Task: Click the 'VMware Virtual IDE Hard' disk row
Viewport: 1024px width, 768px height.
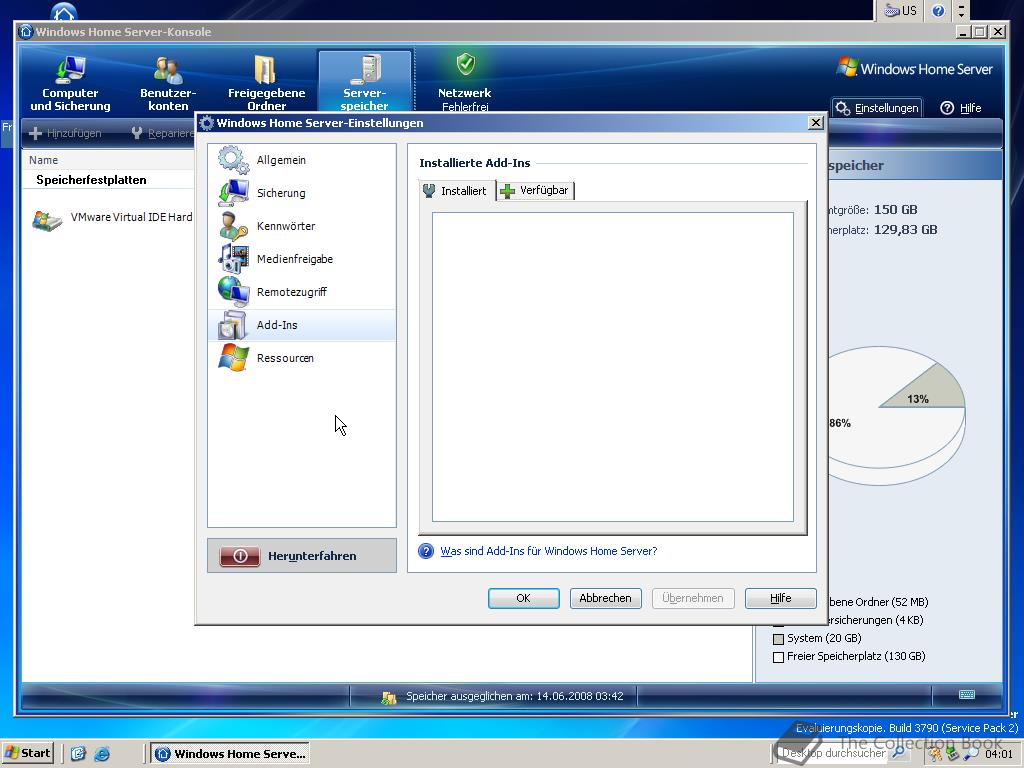Action: (111, 218)
